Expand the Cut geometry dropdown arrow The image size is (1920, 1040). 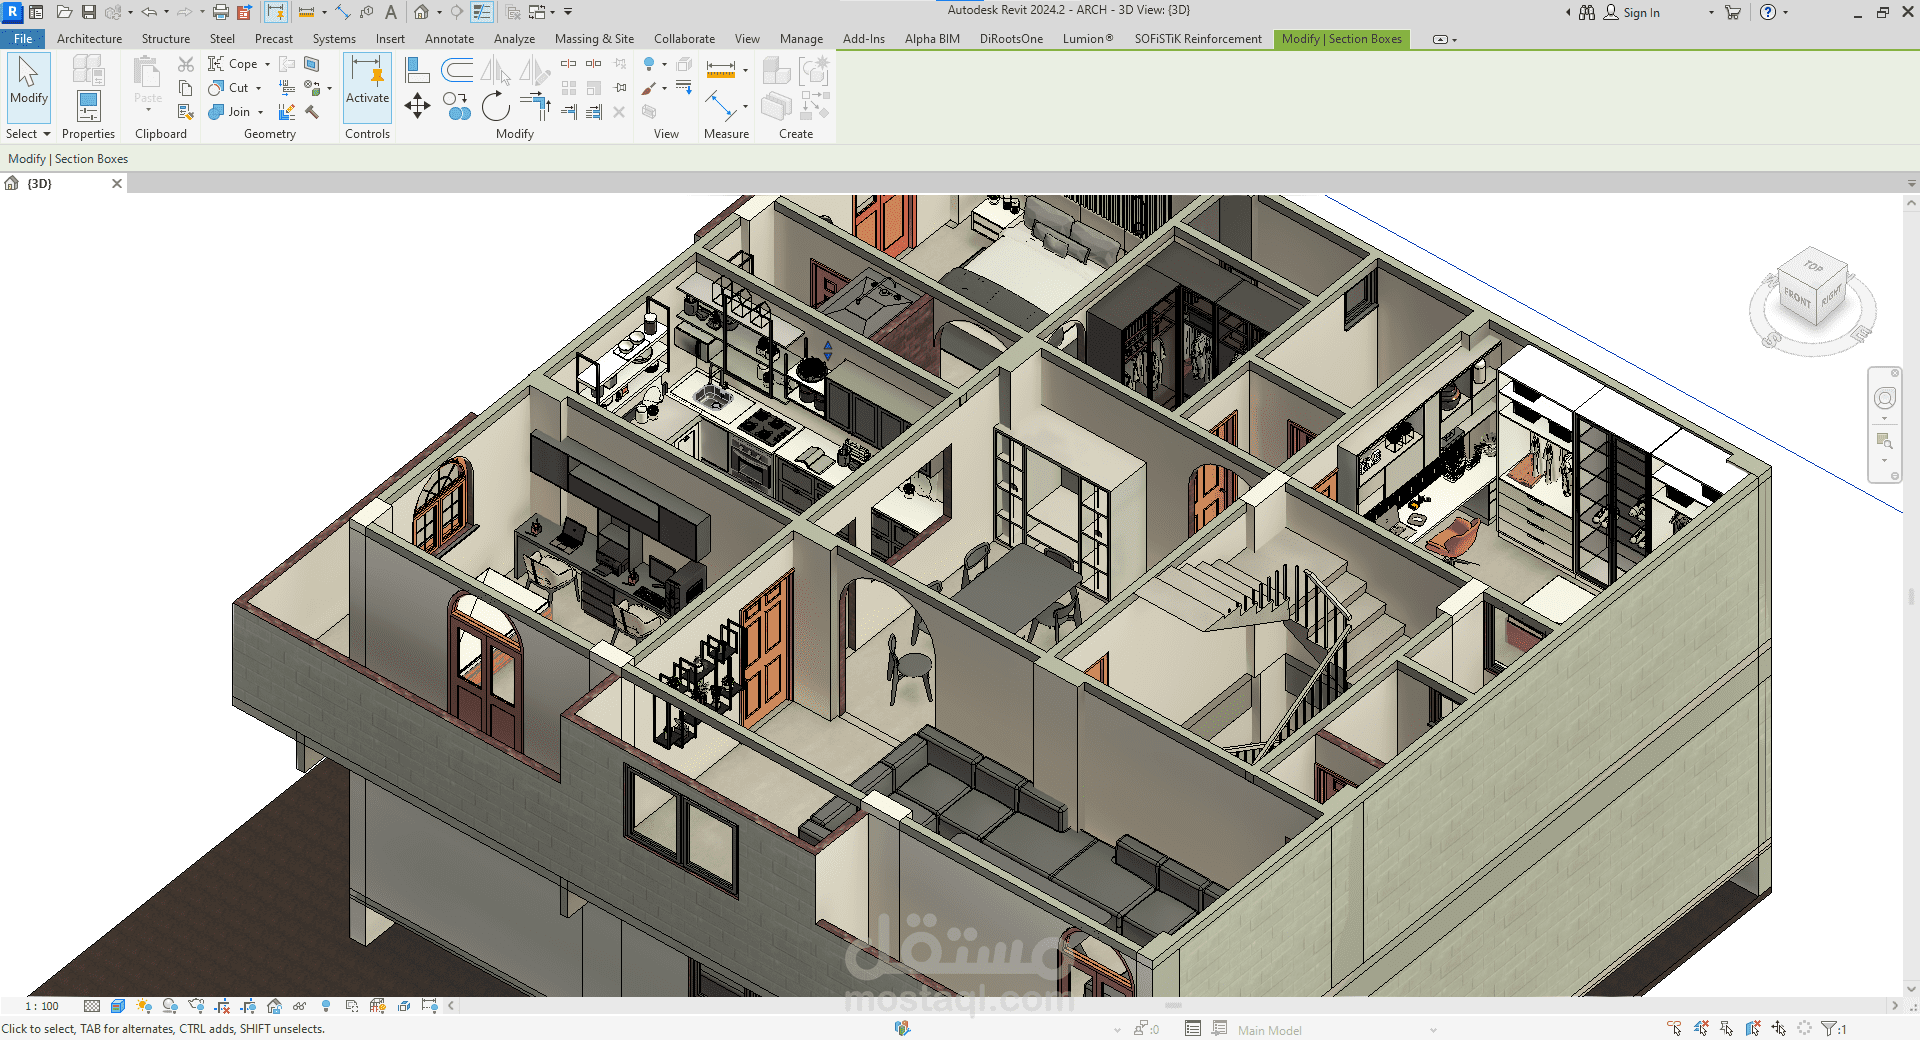coord(258,88)
